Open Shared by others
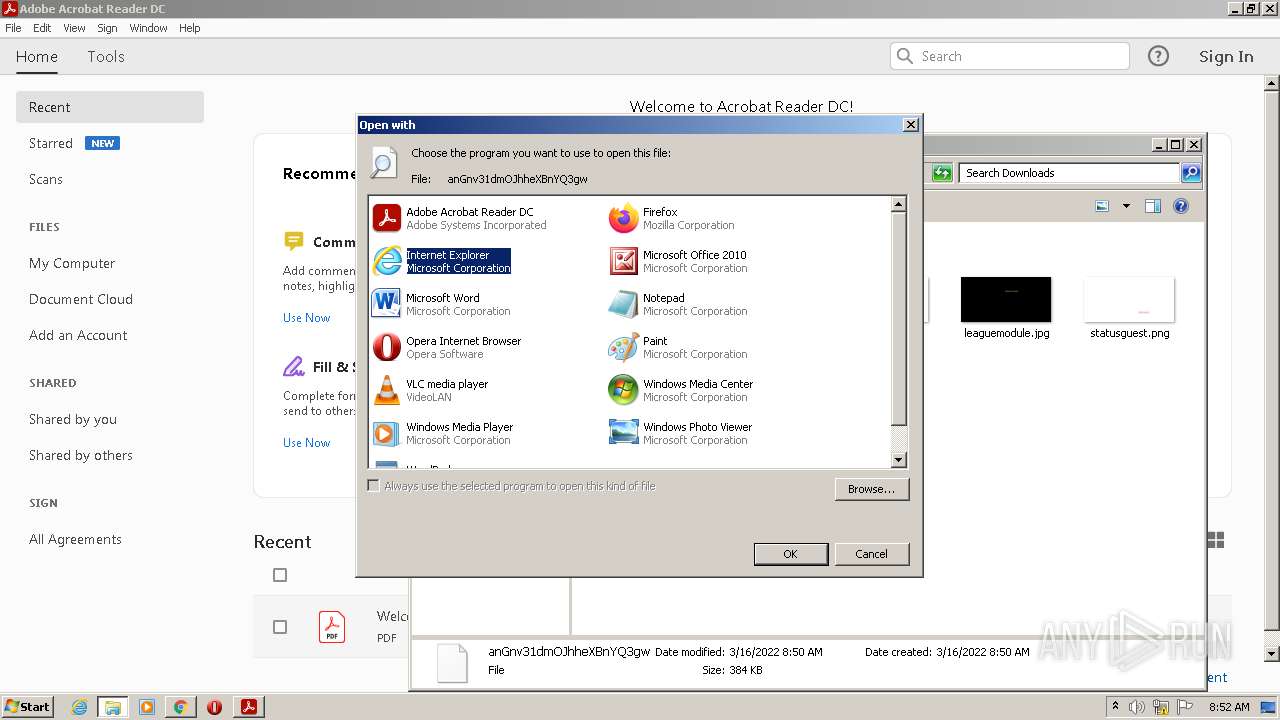Viewport: 1280px width, 720px height. (81, 455)
